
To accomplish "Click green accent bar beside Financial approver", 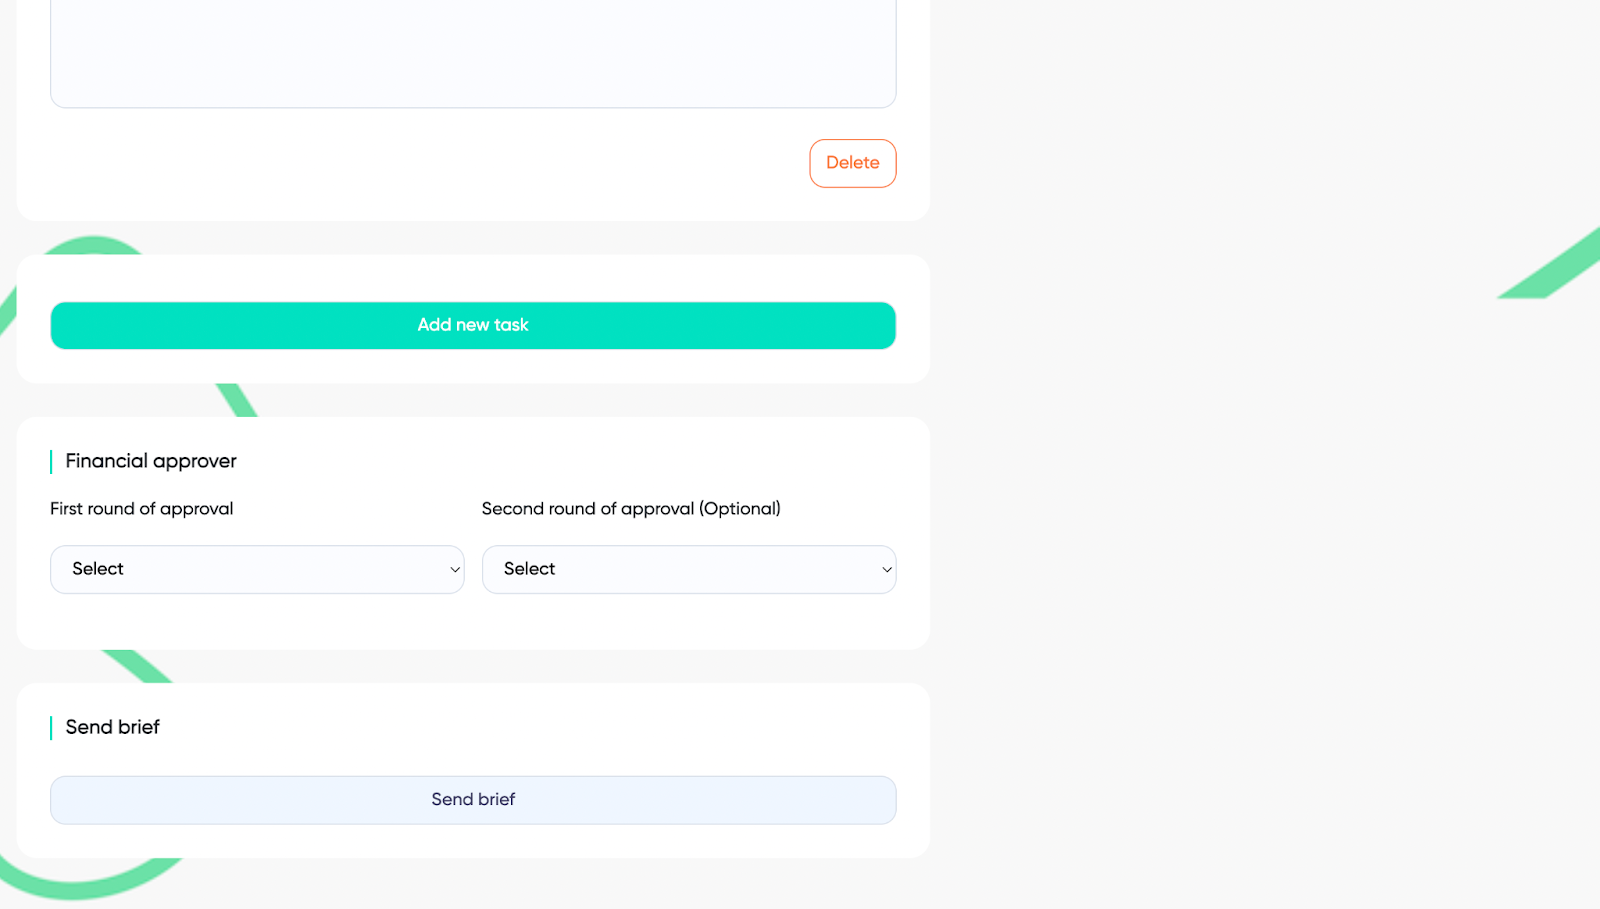I will click(51, 461).
